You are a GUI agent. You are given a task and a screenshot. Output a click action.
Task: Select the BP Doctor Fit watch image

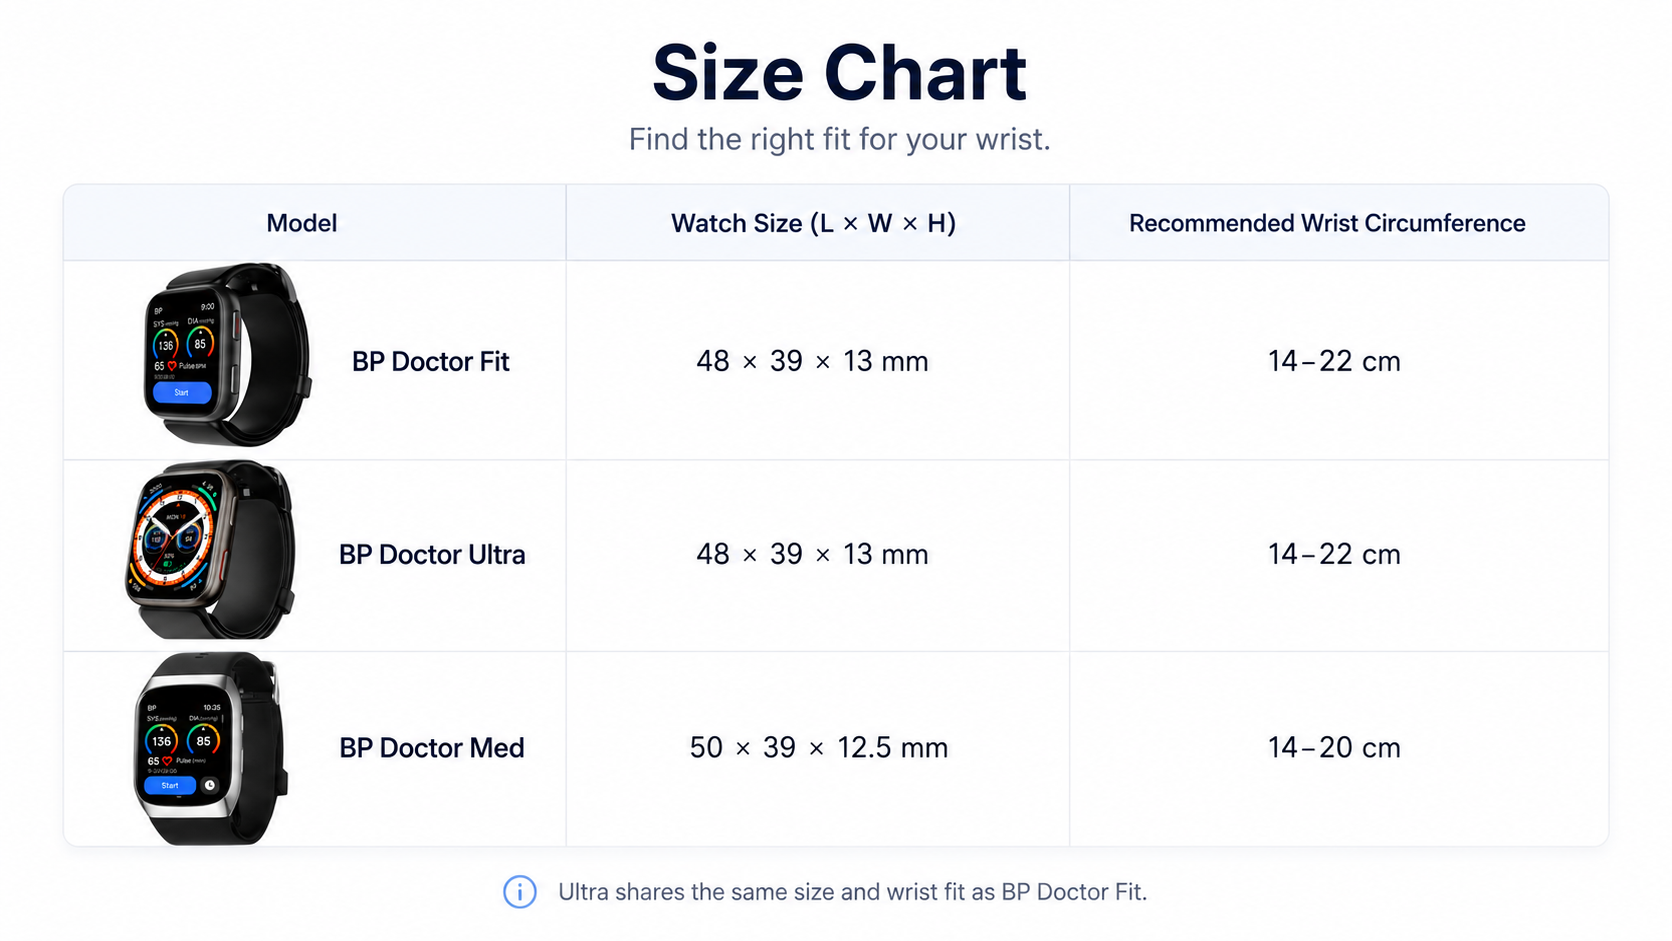(x=228, y=355)
